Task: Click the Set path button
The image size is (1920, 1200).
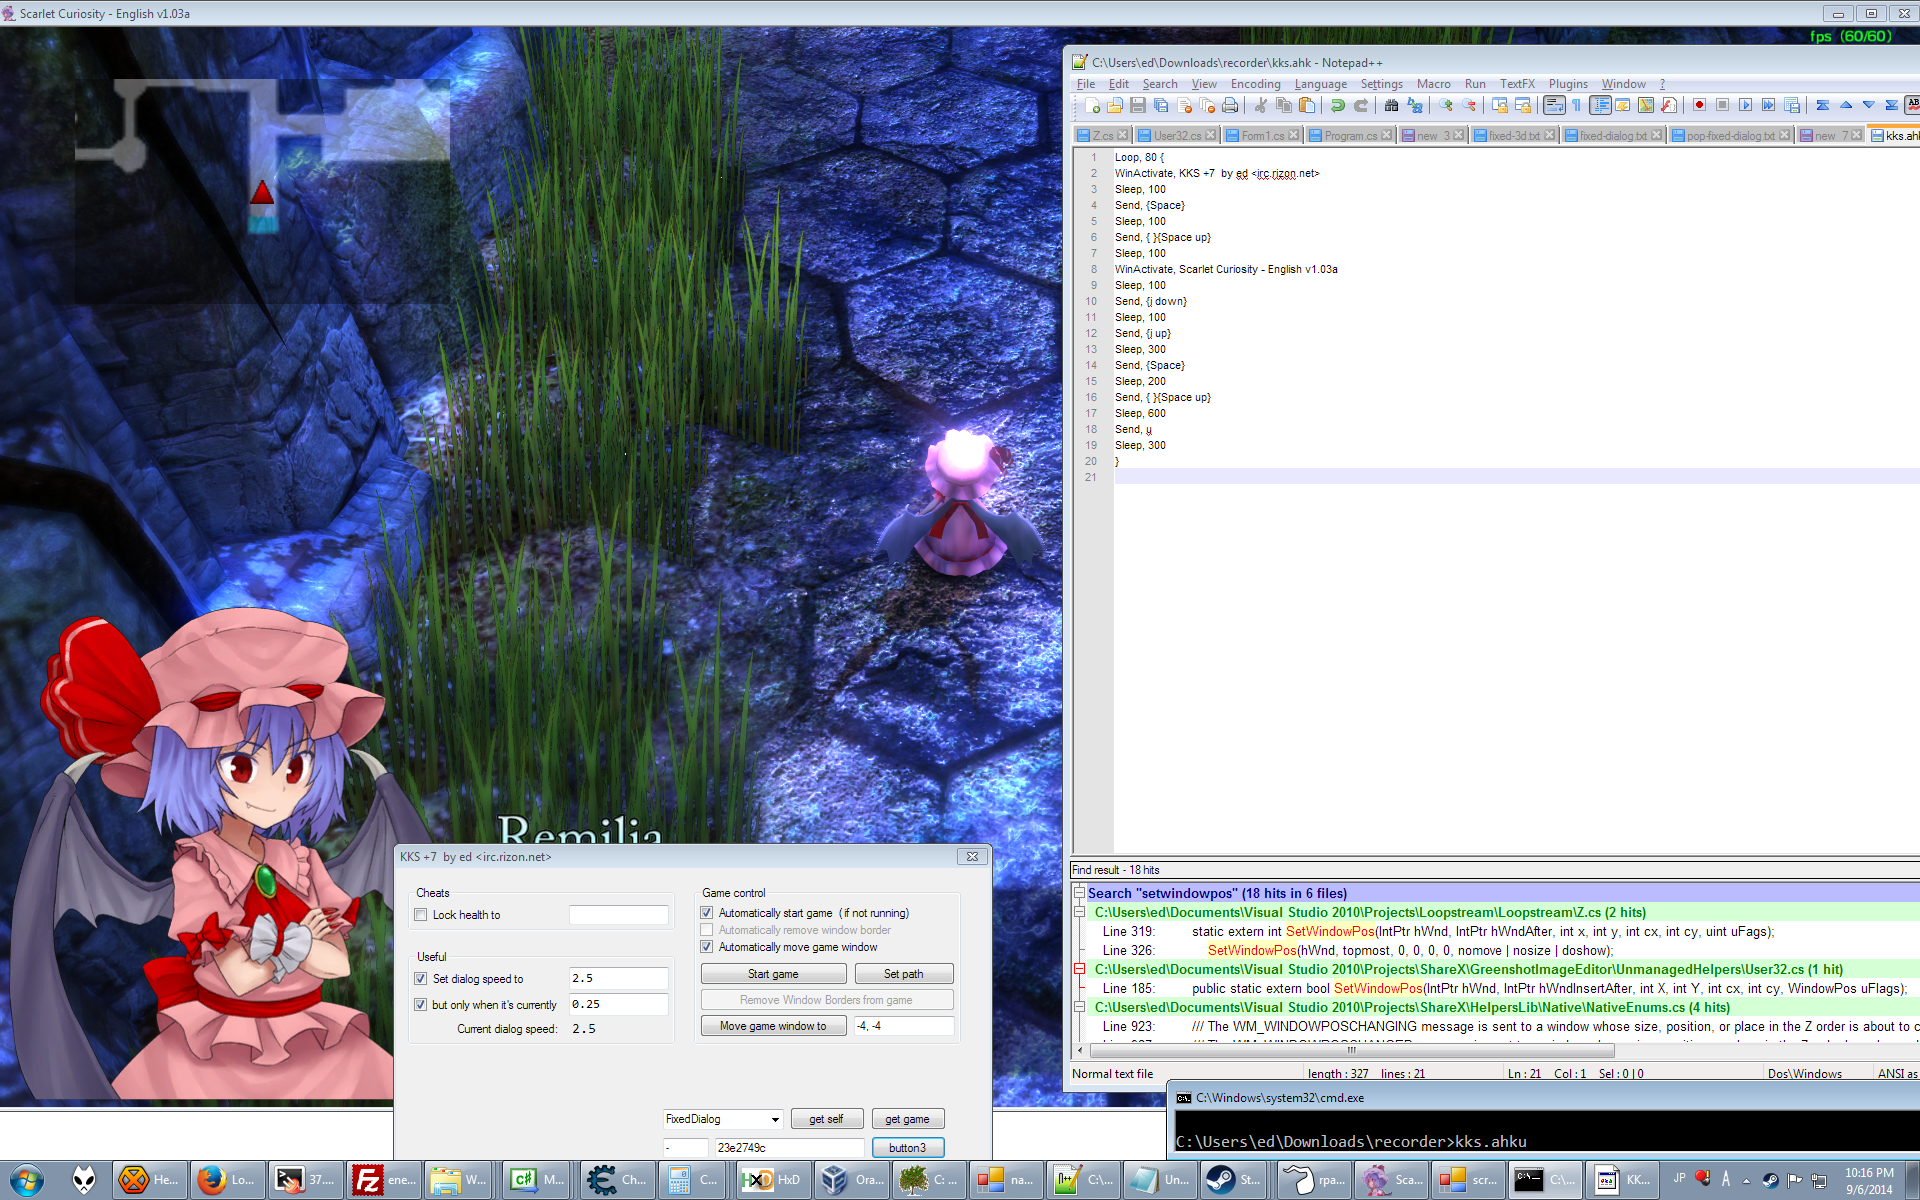Action: [x=903, y=974]
